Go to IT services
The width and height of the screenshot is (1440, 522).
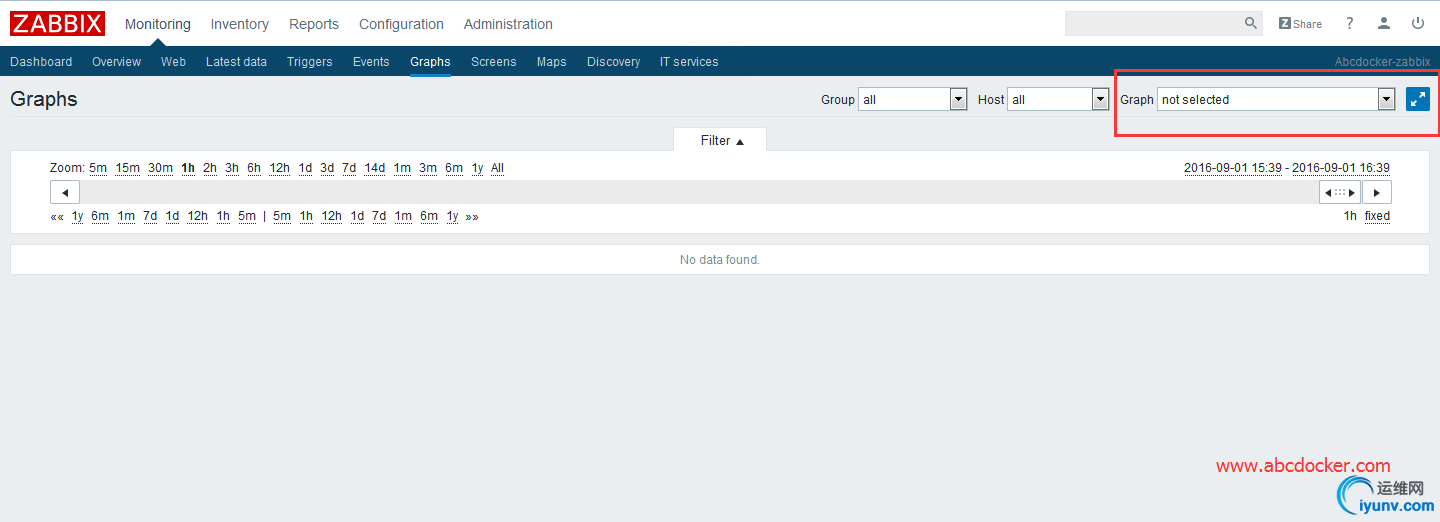[x=689, y=62]
